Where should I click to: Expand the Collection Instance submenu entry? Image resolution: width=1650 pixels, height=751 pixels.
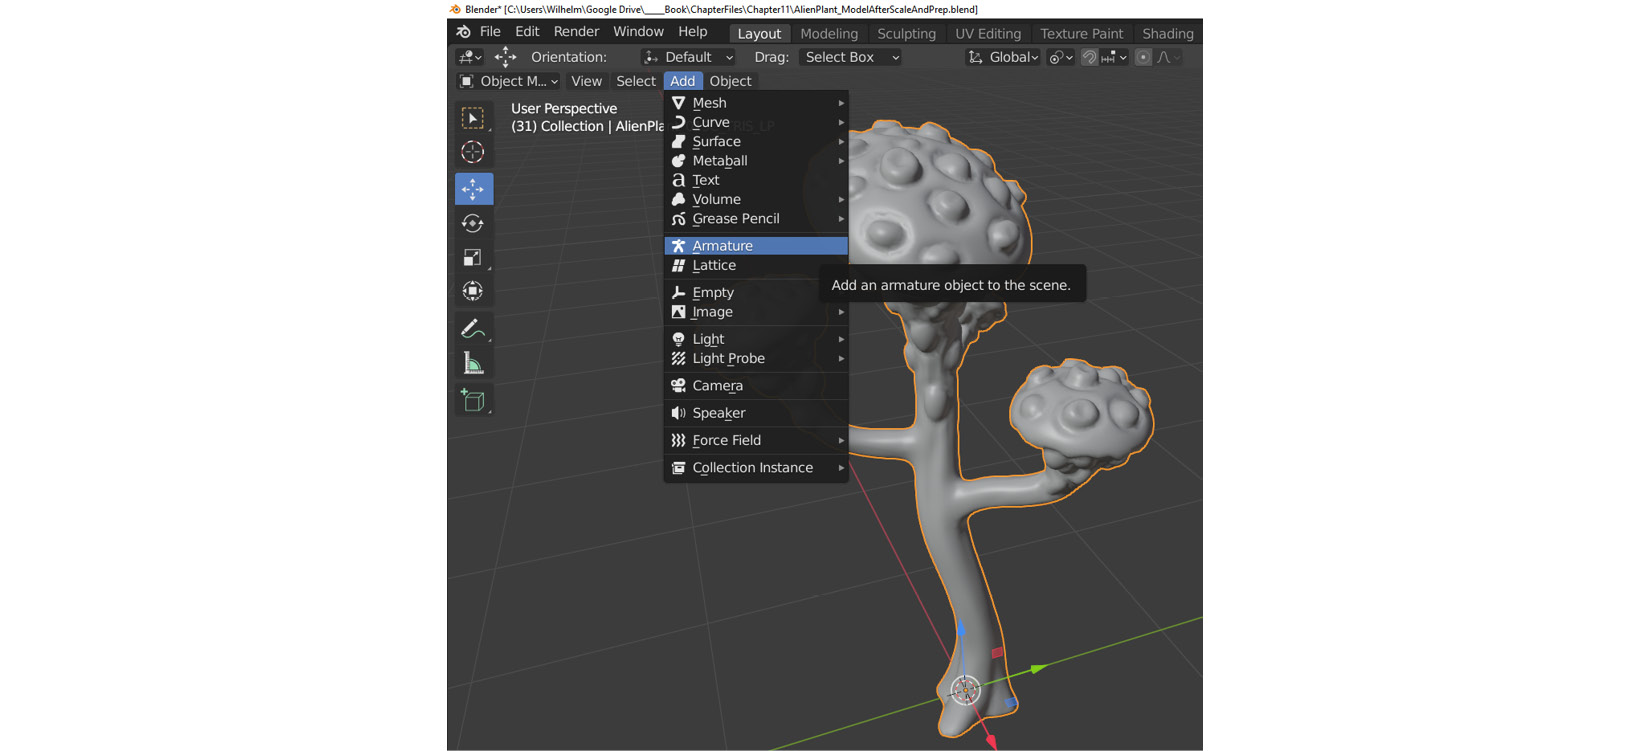(756, 467)
